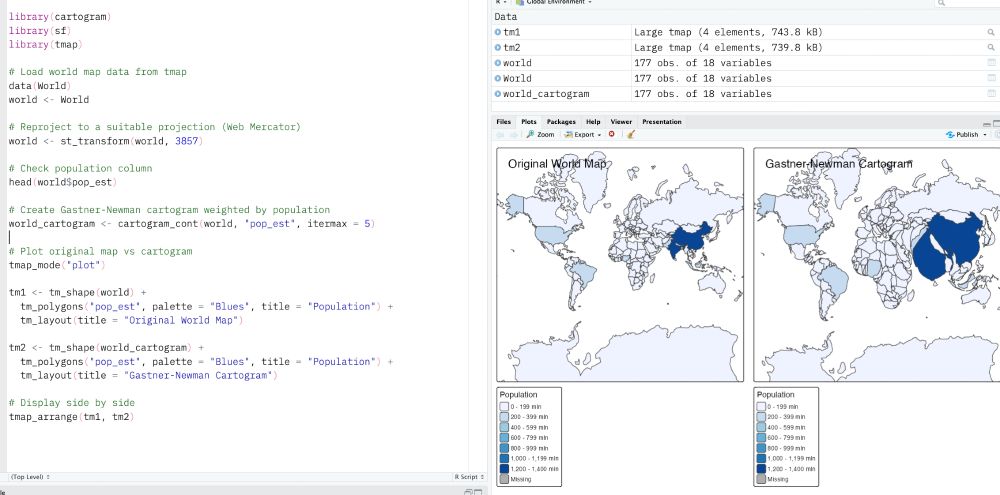Click the environment search field
This screenshot has width=1000, height=495.
967,3
